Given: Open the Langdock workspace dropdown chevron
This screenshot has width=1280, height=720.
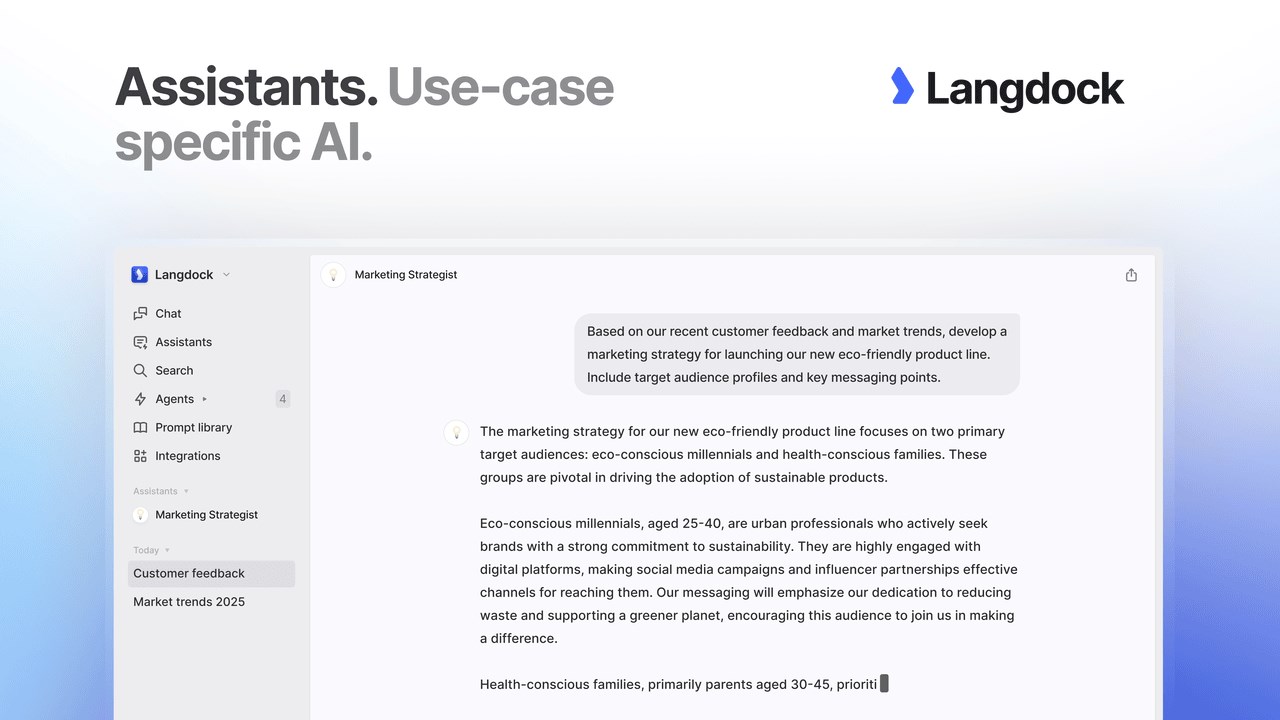Looking at the screenshot, I should pos(226,275).
